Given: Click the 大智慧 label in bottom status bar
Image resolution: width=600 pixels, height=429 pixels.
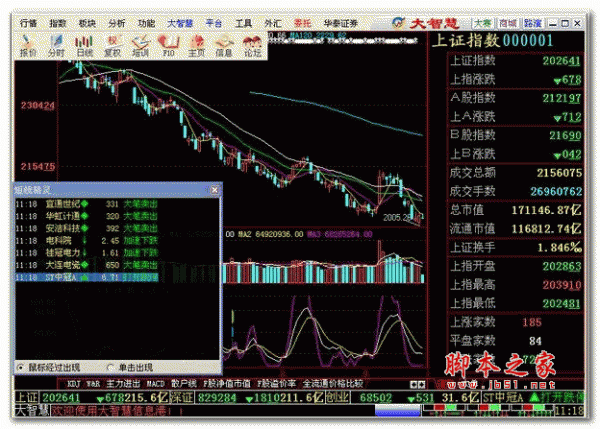Looking at the screenshot, I should 32,411.
